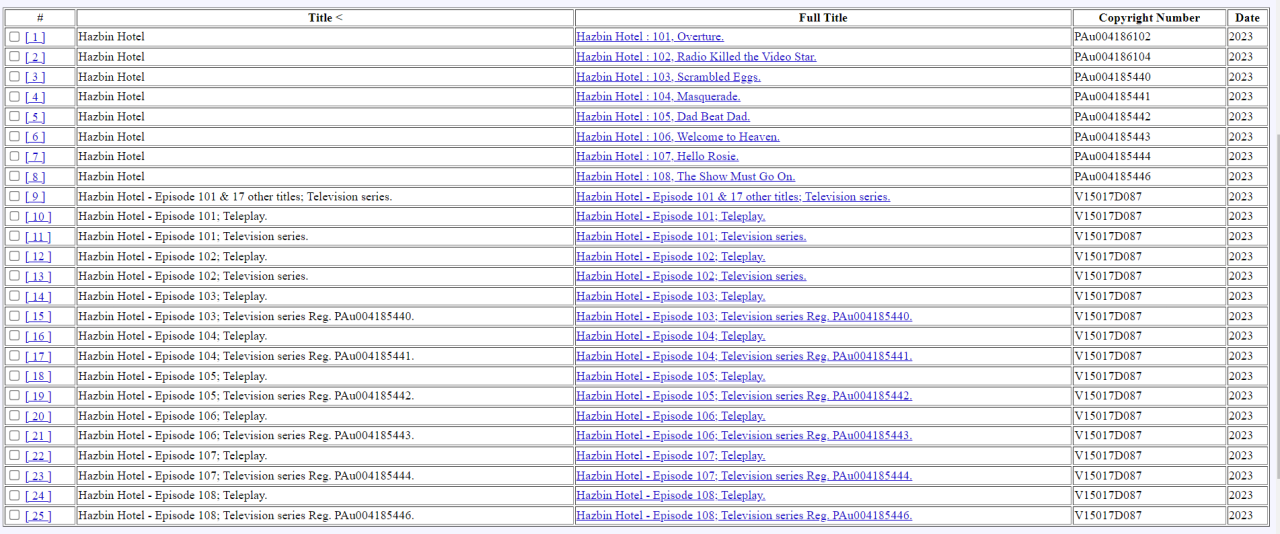Open Episode 106; Teleplay full title link
Viewport: 1280px width, 534px height.
[671, 416]
